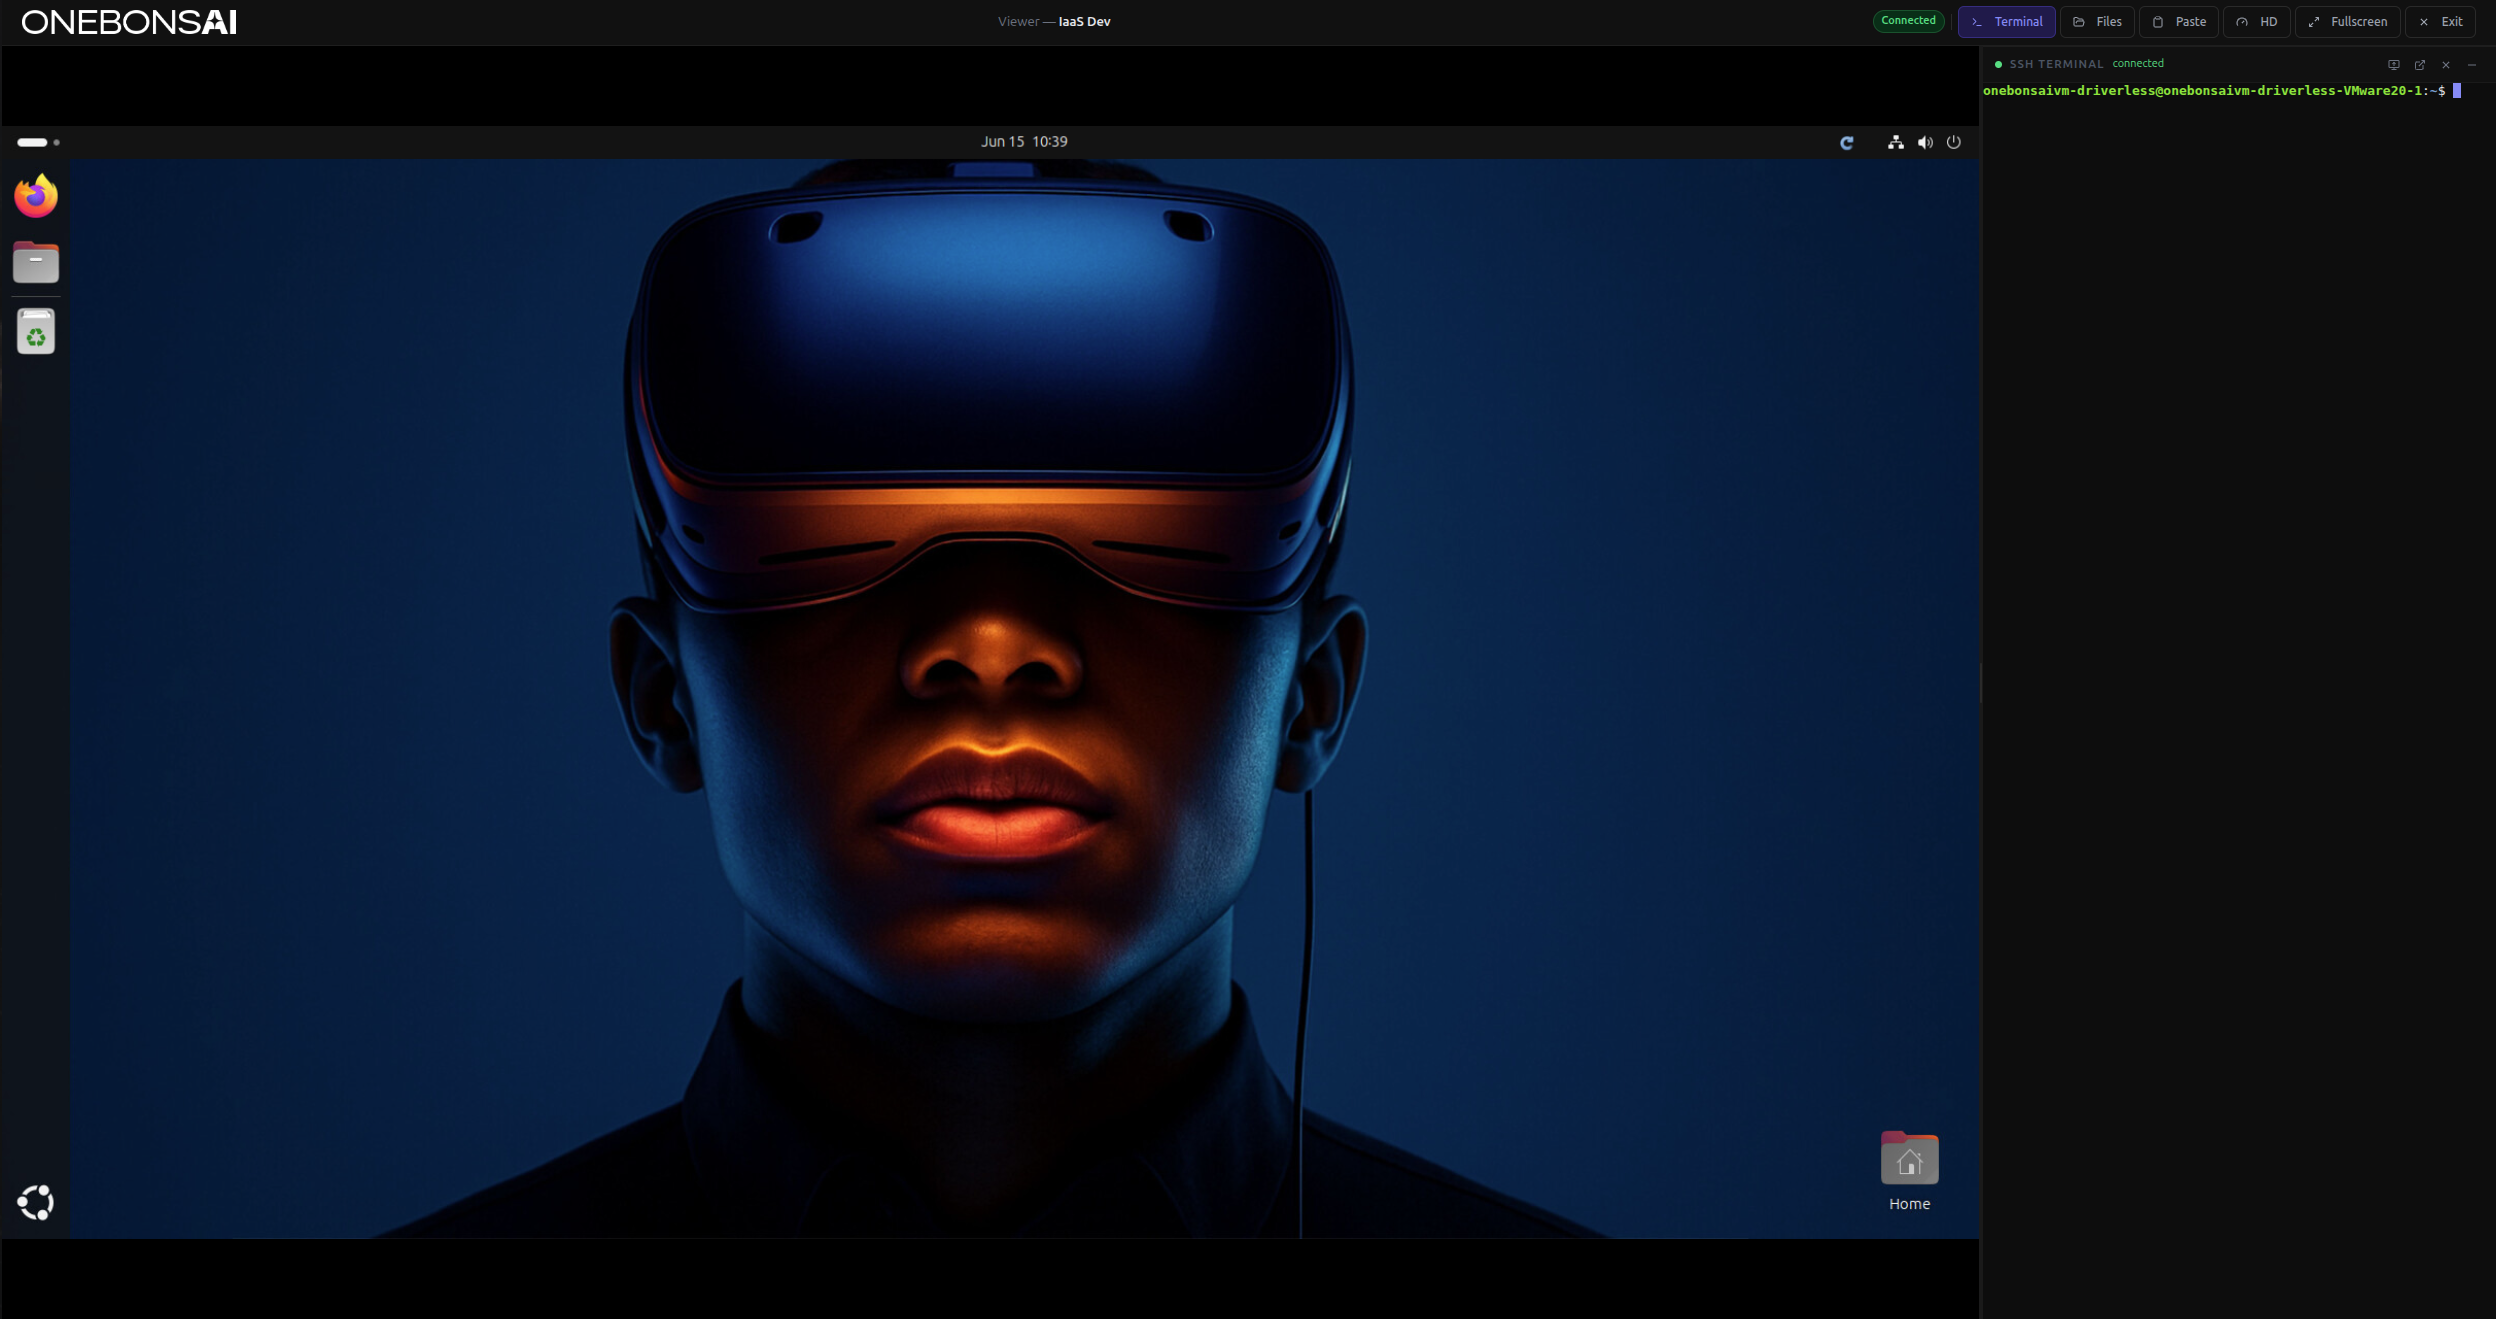The width and height of the screenshot is (2496, 1319).
Task: Toggle the Terminal panel button
Action: 2006,22
